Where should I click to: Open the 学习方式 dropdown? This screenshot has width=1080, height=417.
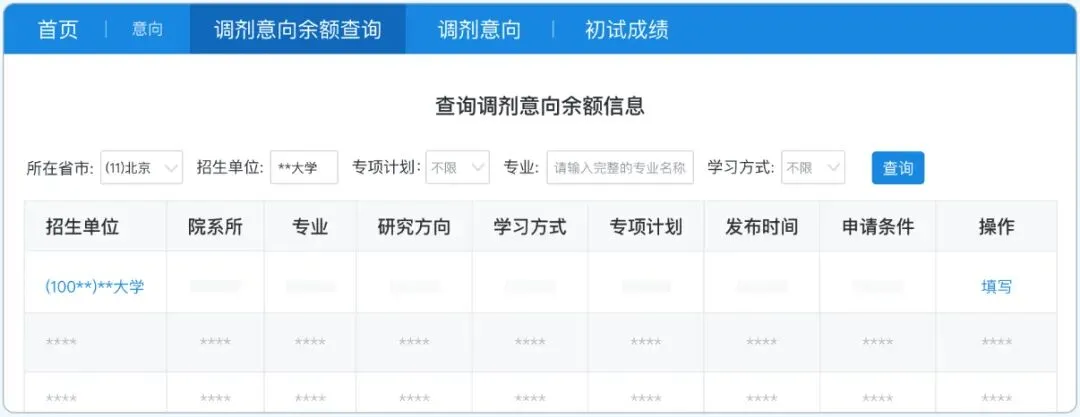(x=813, y=167)
